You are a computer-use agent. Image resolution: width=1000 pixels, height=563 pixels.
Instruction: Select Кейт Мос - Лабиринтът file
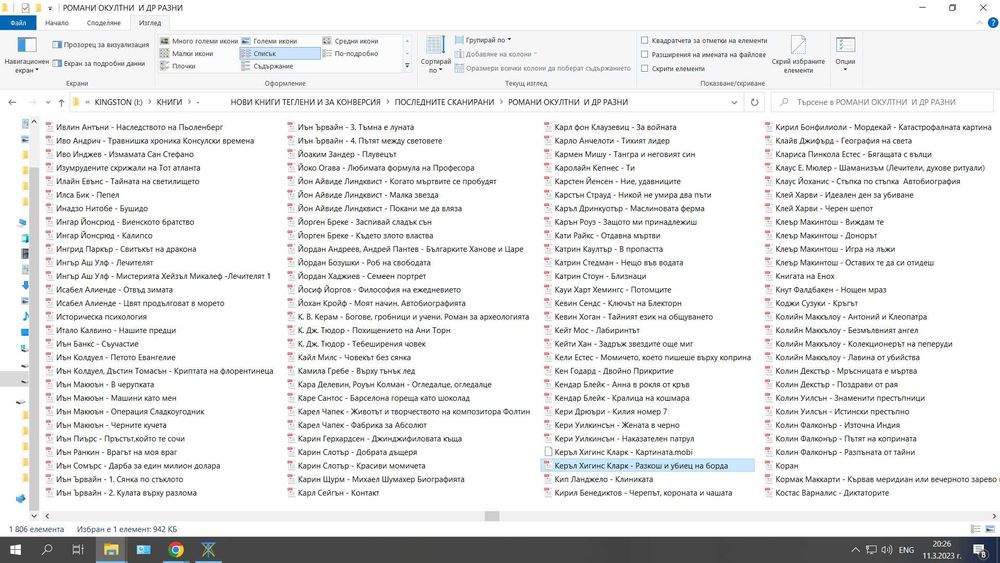pos(597,330)
